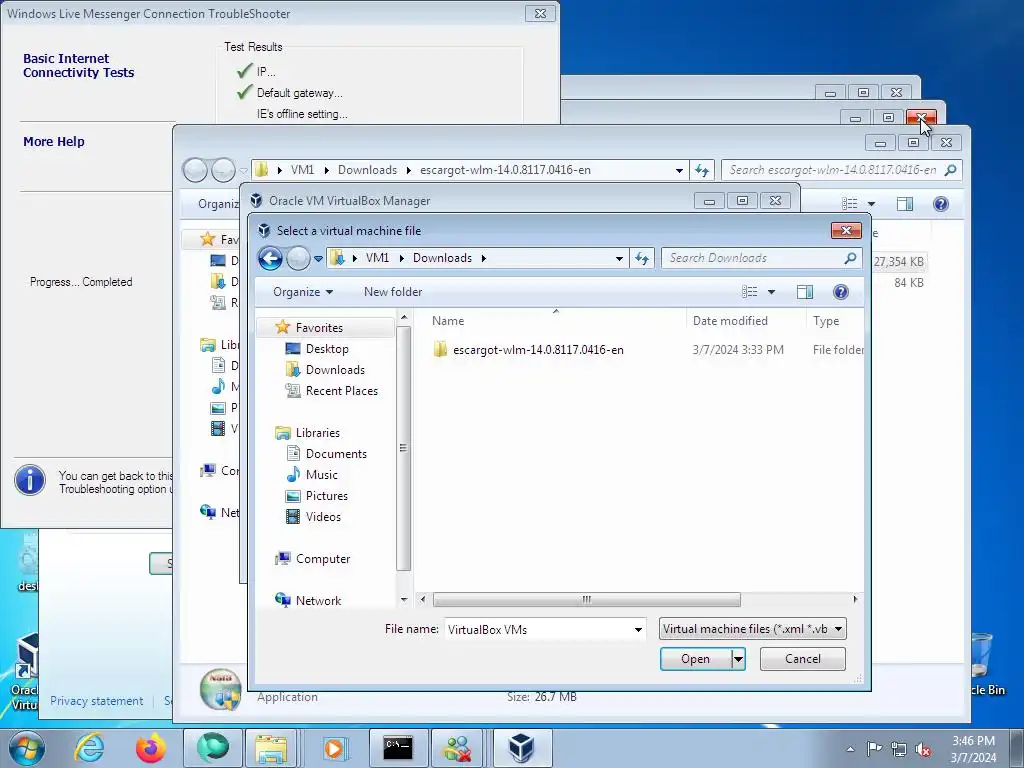This screenshot has width=1024, height=768.
Task: Select Videos library
Action: click(323, 517)
